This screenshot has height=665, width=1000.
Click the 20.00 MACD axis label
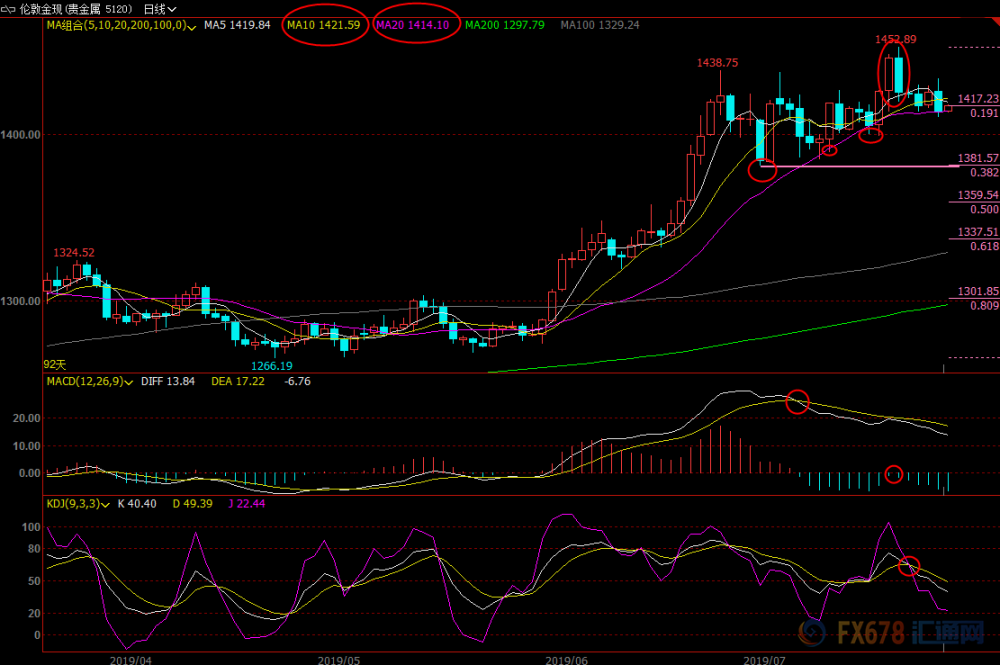pos(27,418)
